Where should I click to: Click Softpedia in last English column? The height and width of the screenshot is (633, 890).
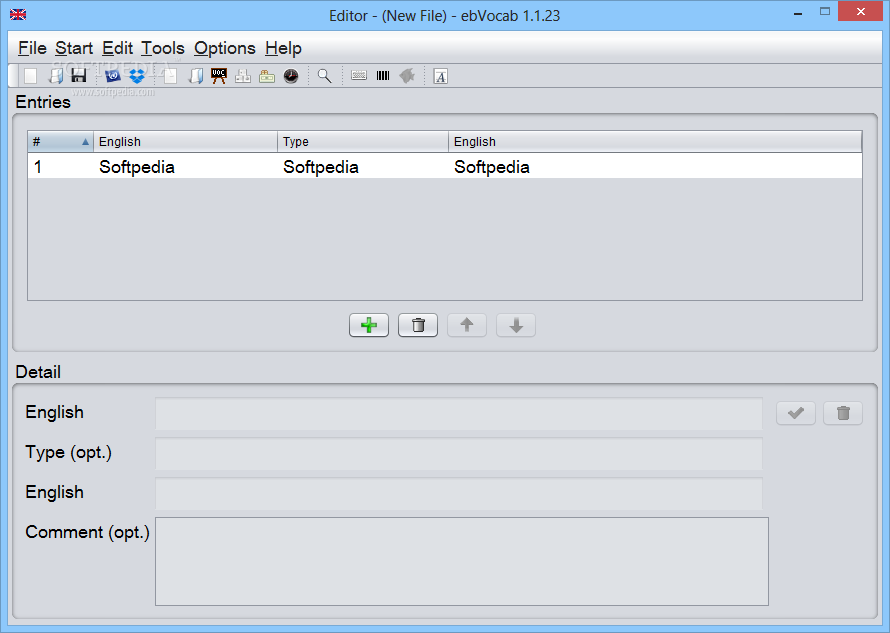(492, 167)
